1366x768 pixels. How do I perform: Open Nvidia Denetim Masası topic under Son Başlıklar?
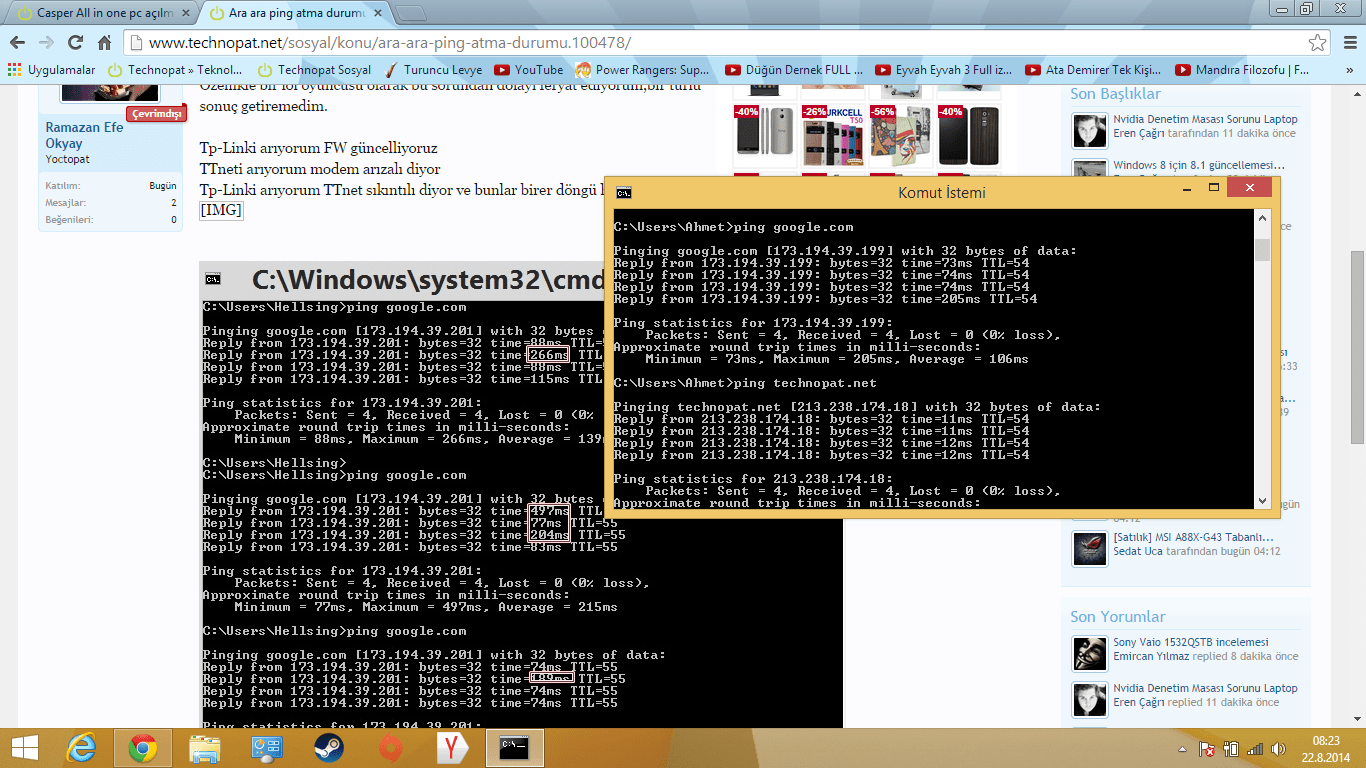[1205, 119]
